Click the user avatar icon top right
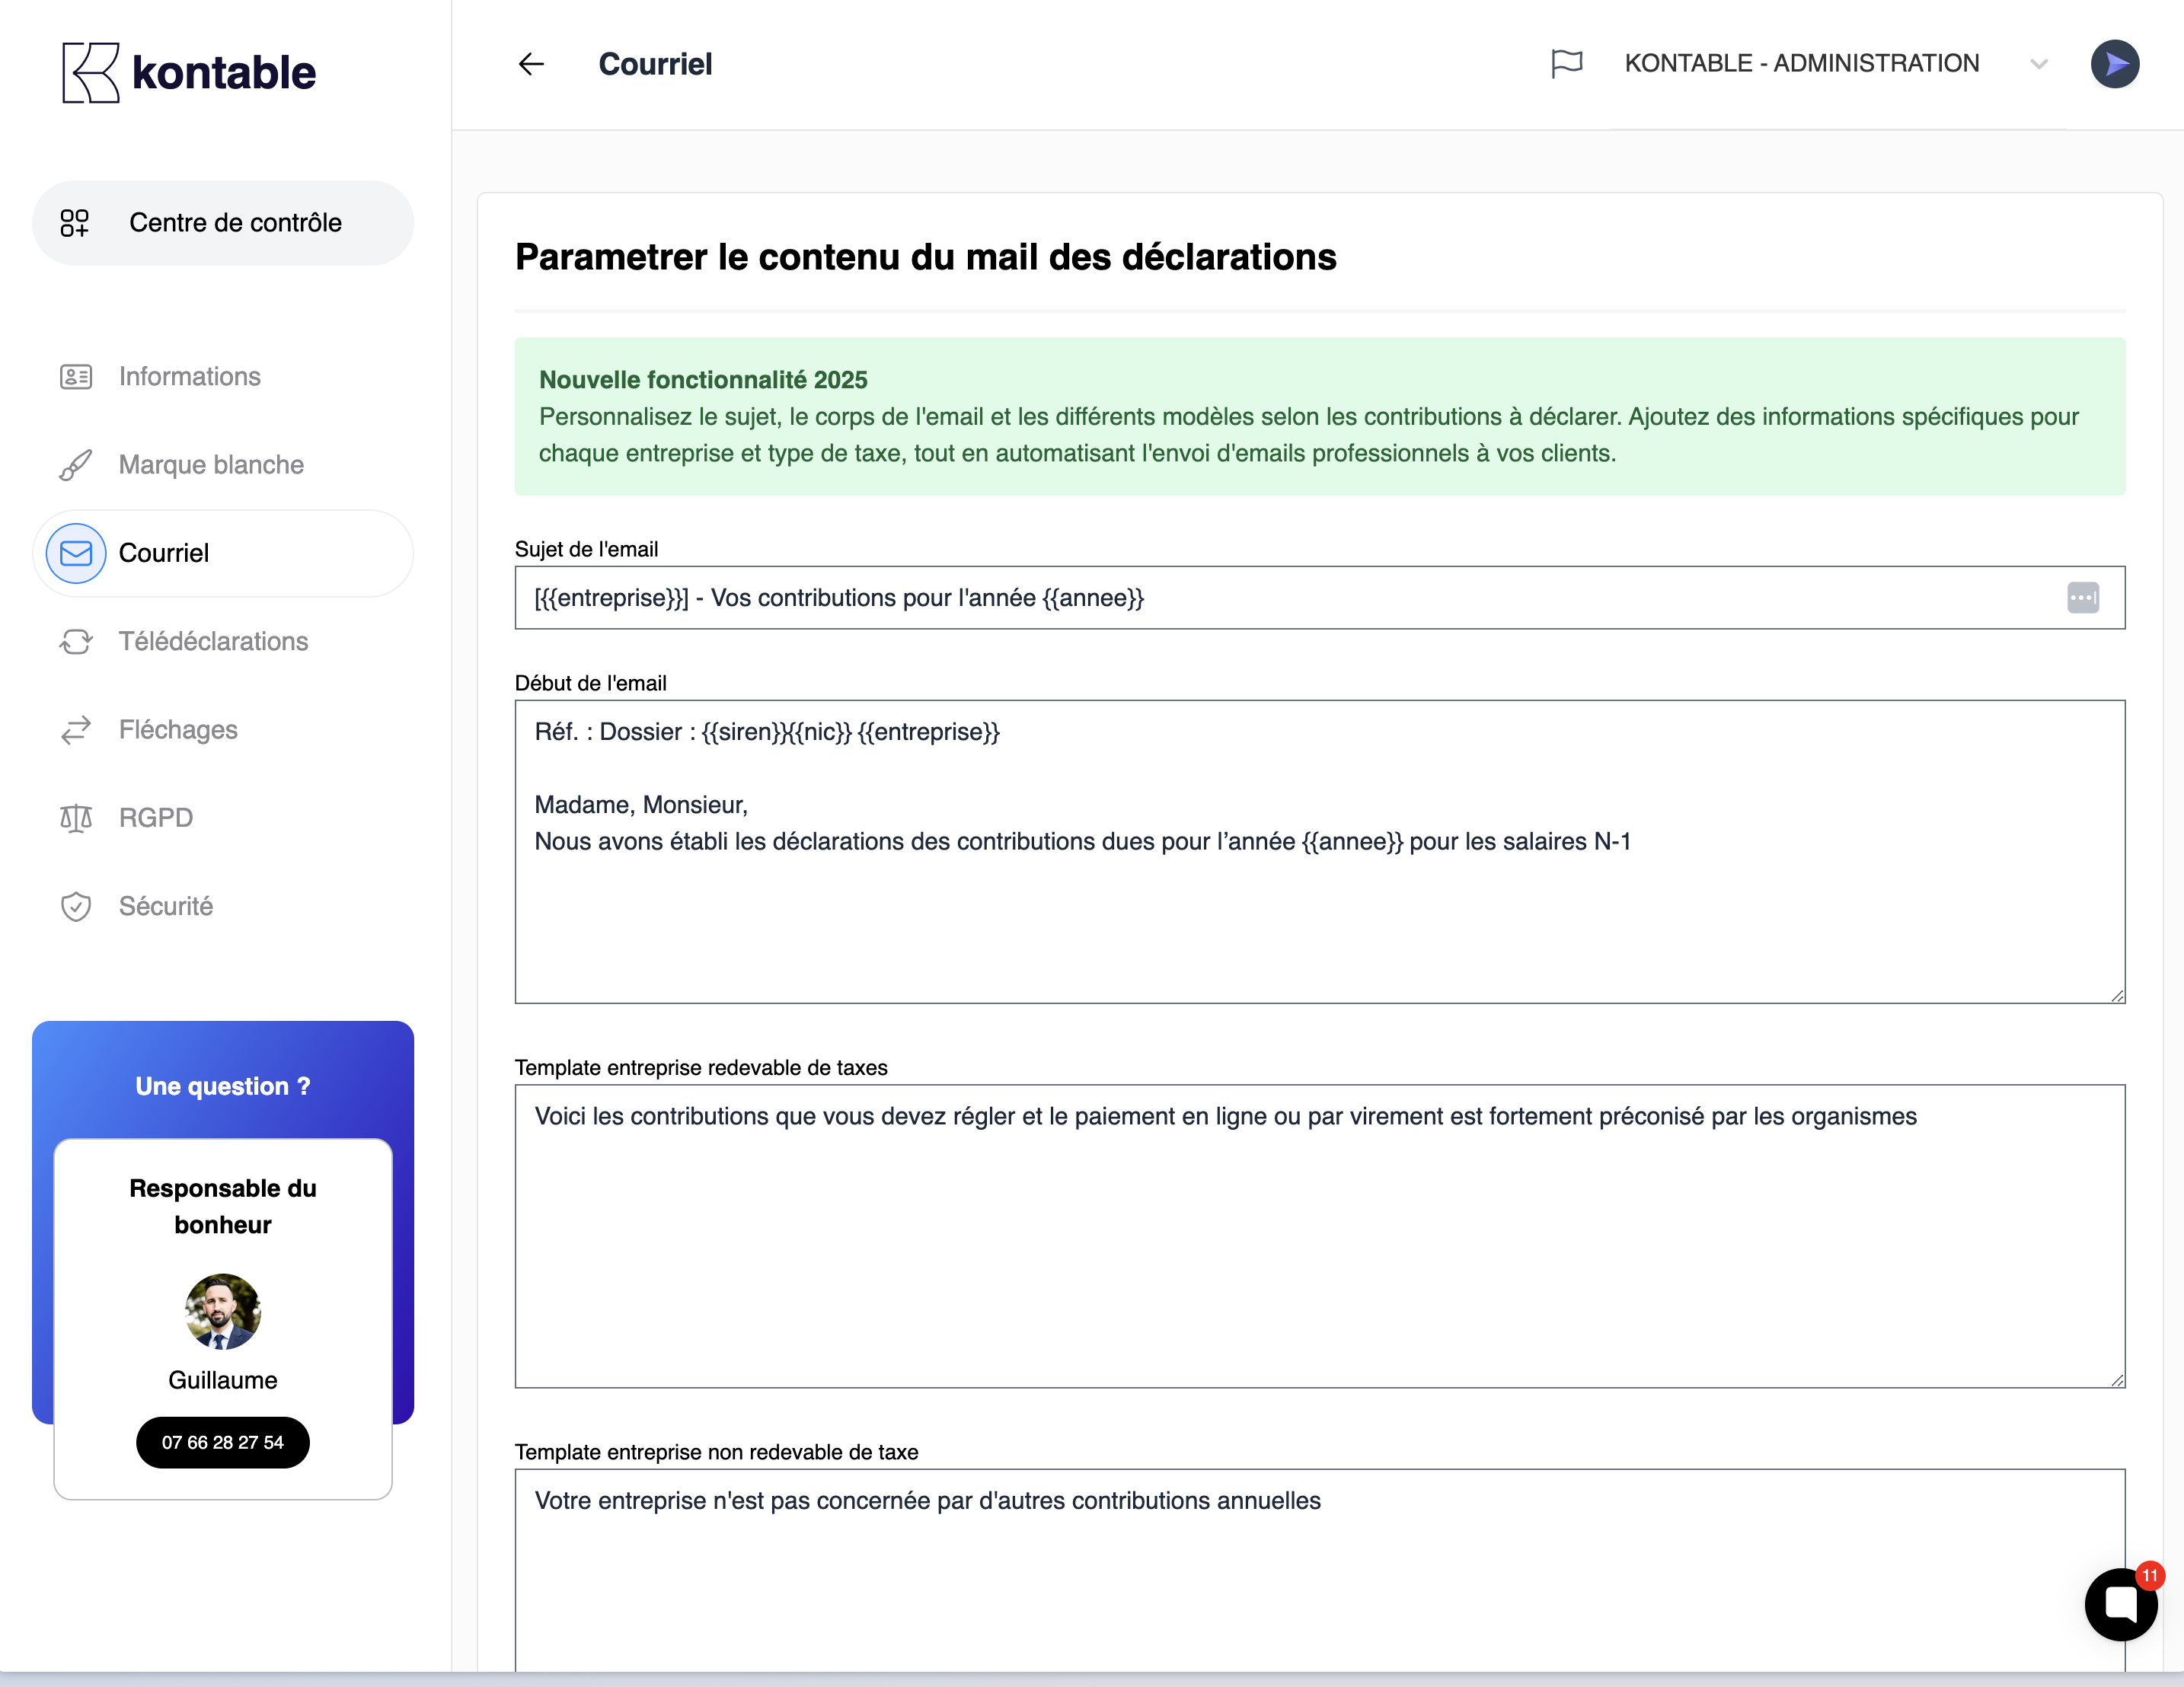The height and width of the screenshot is (1687, 2184). pos(2114,64)
